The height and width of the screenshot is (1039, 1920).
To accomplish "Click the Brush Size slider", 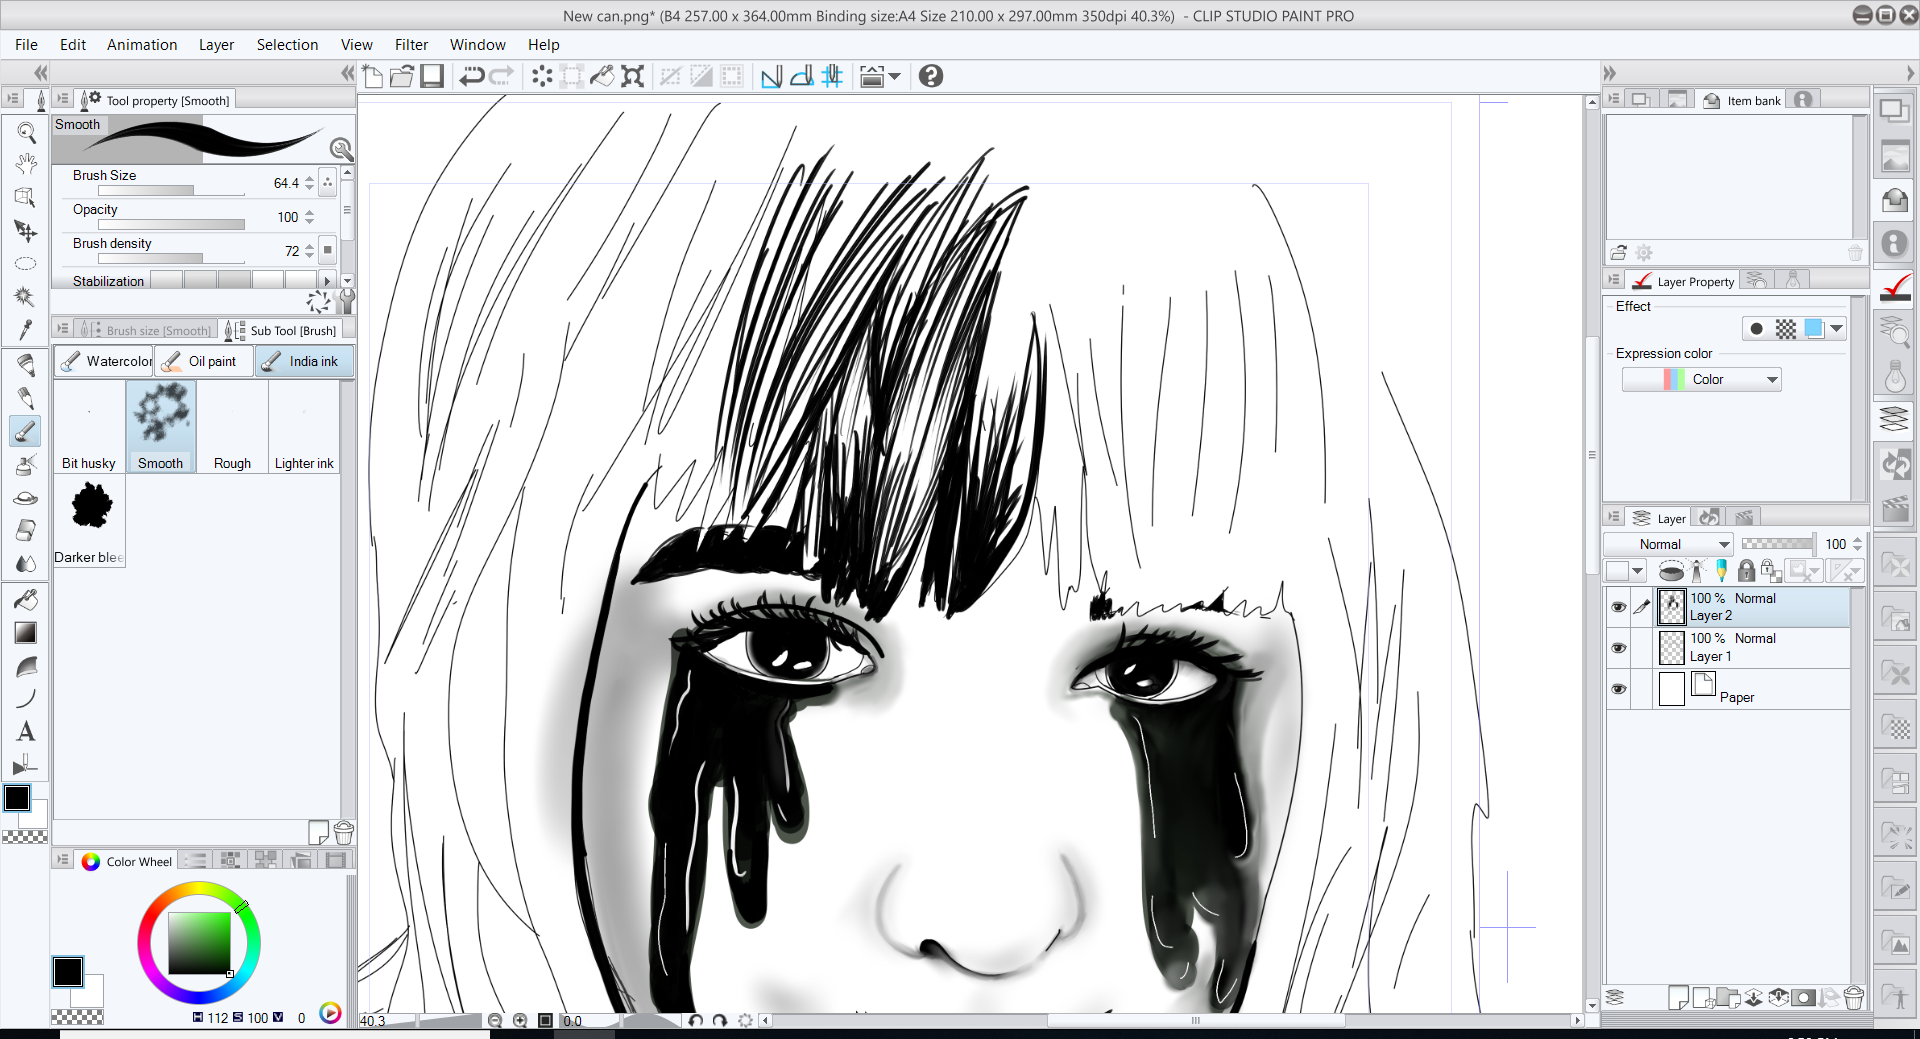I will pos(171,190).
